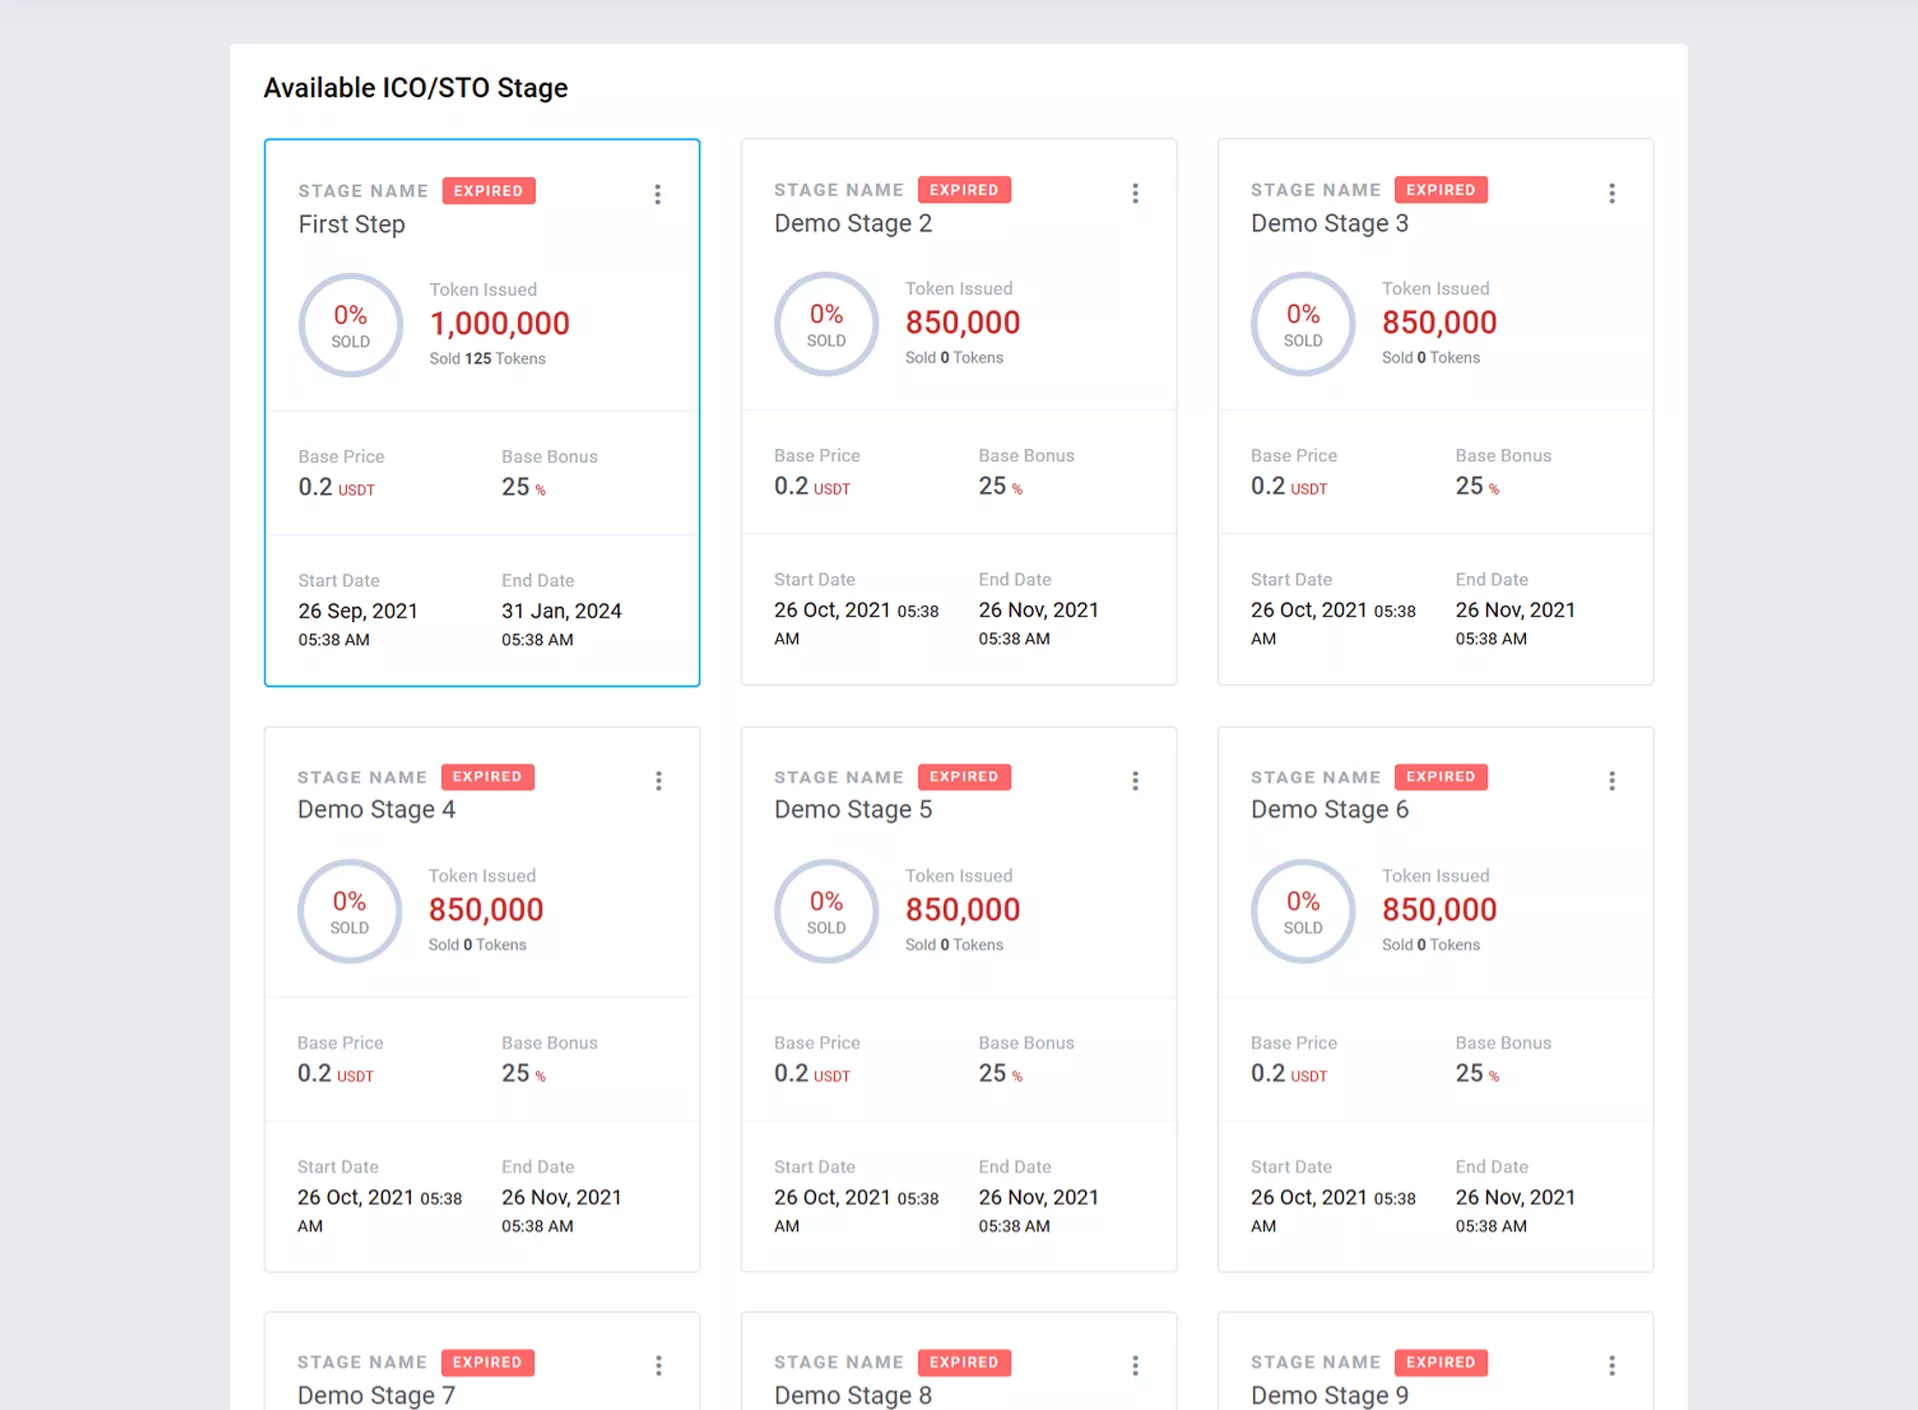This screenshot has height=1410, width=1918.
Task: Click the 1,000,000 token issued amount
Action: coord(499,324)
